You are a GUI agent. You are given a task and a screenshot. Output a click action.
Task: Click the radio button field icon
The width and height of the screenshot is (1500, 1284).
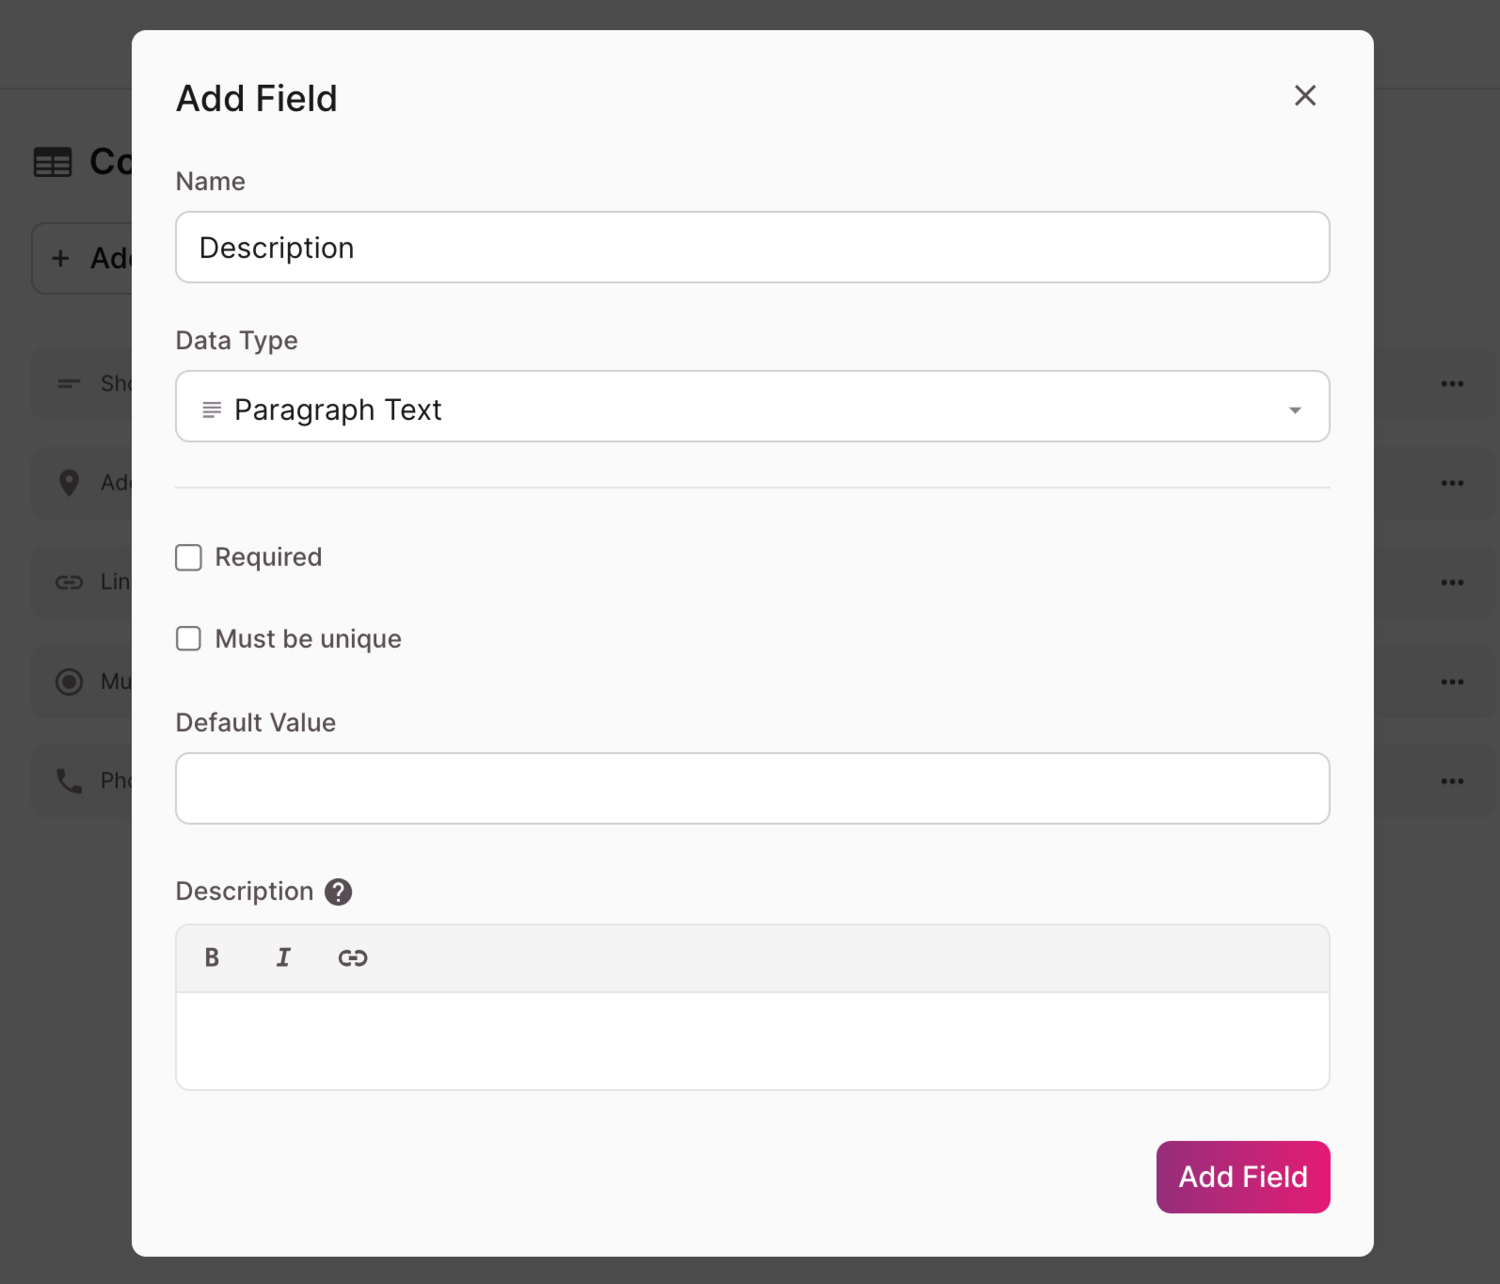click(x=69, y=682)
